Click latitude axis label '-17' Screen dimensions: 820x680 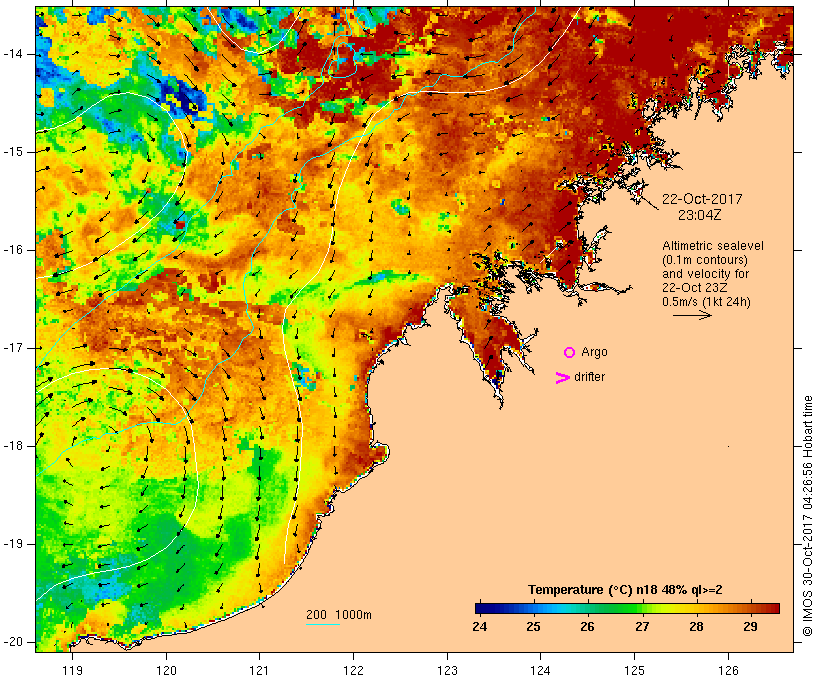(13, 348)
